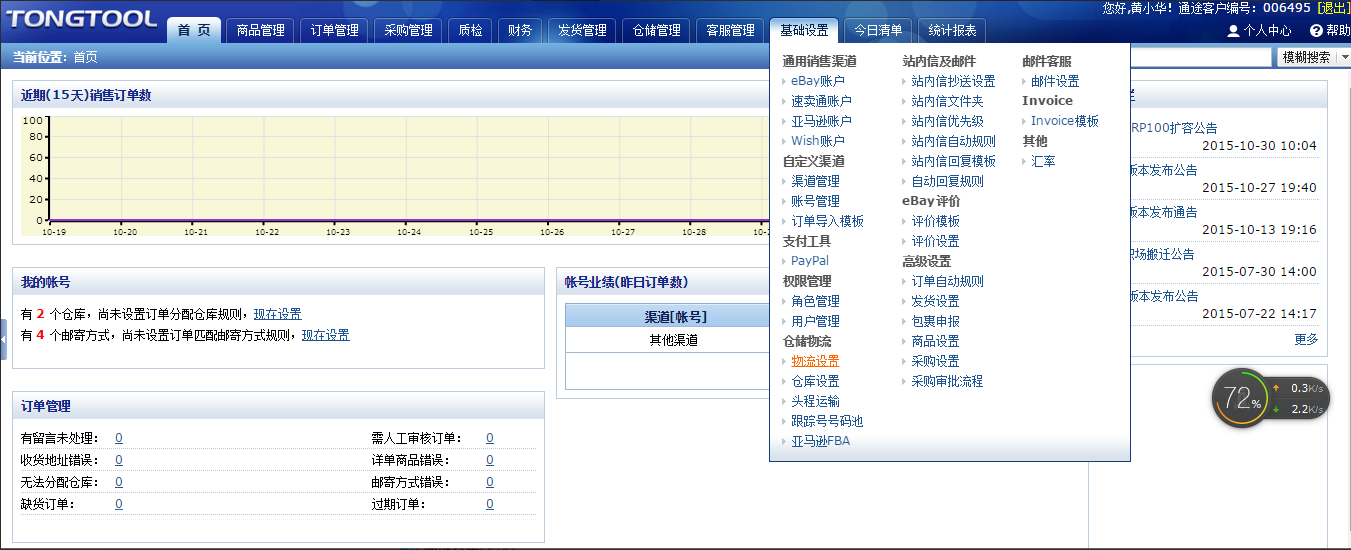
Task: Choose PayPal under 支付工具
Action: [809, 261]
